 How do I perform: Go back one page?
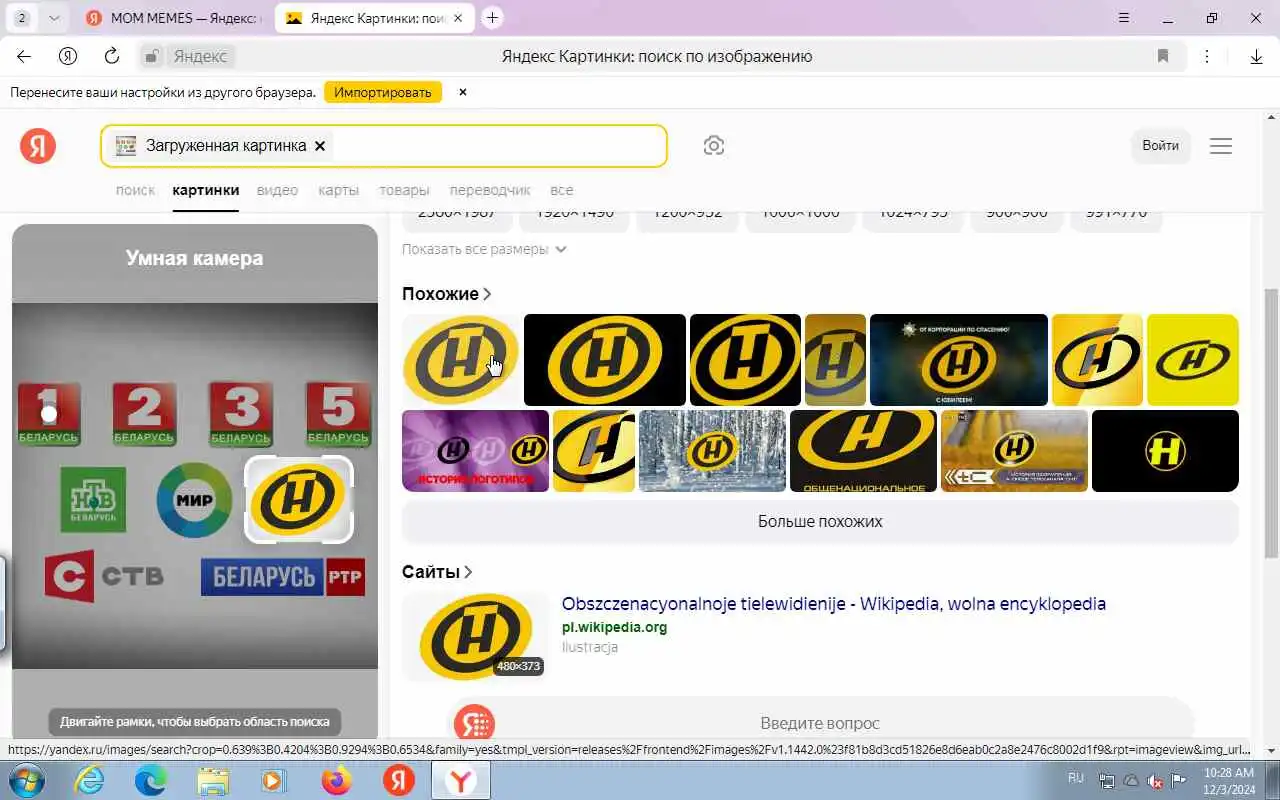click(25, 56)
